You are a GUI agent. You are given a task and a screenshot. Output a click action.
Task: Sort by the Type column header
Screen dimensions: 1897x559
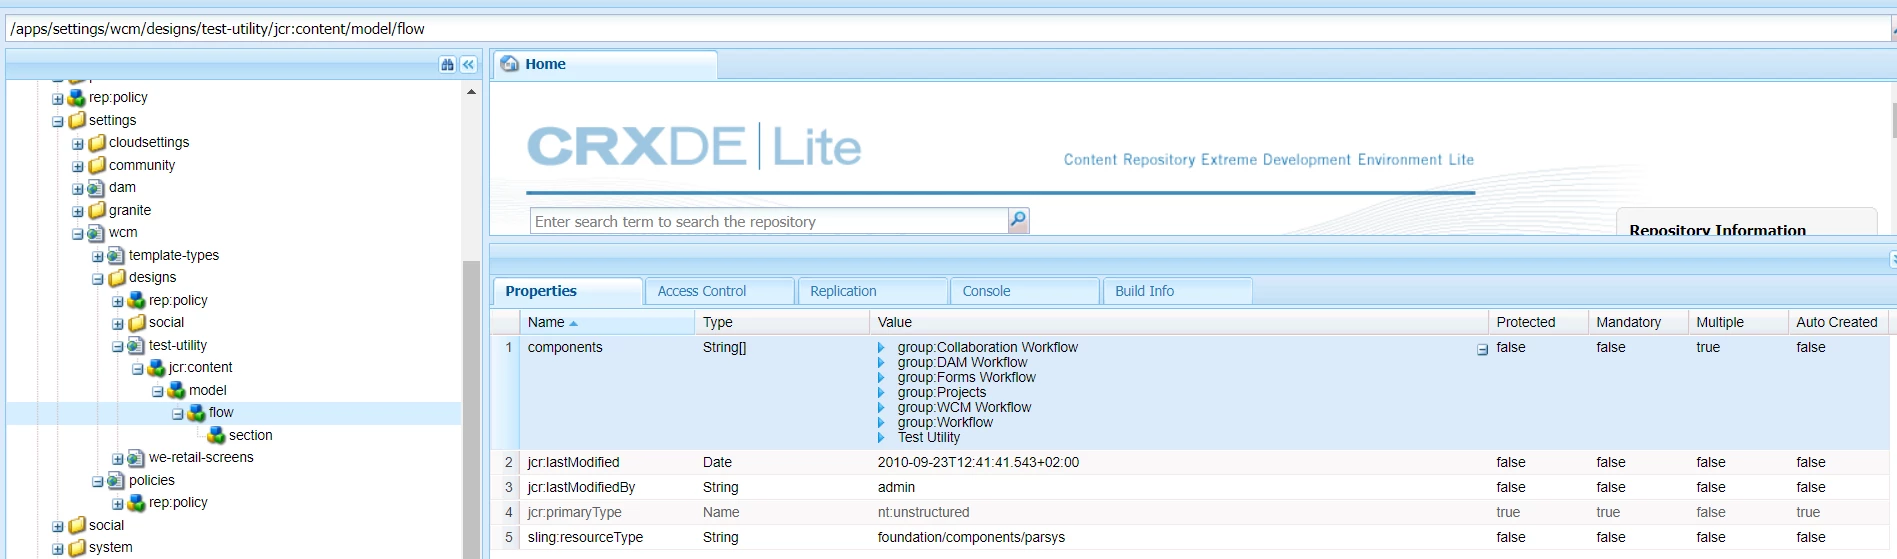point(782,322)
